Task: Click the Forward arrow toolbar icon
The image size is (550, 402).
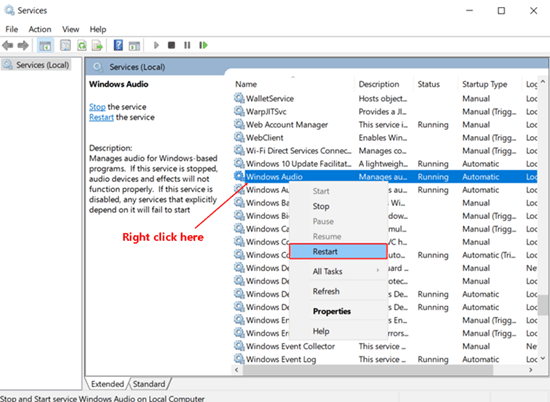Action: click(23, 45)
